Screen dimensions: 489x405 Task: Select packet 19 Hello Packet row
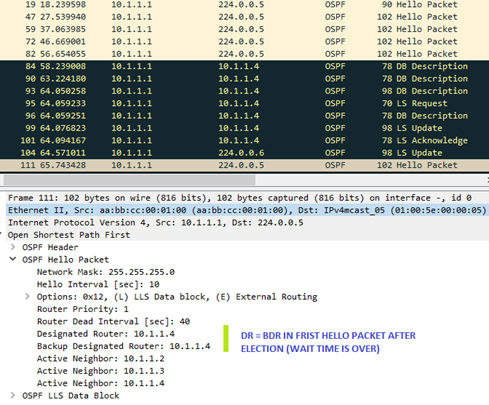tap(244, 5)
